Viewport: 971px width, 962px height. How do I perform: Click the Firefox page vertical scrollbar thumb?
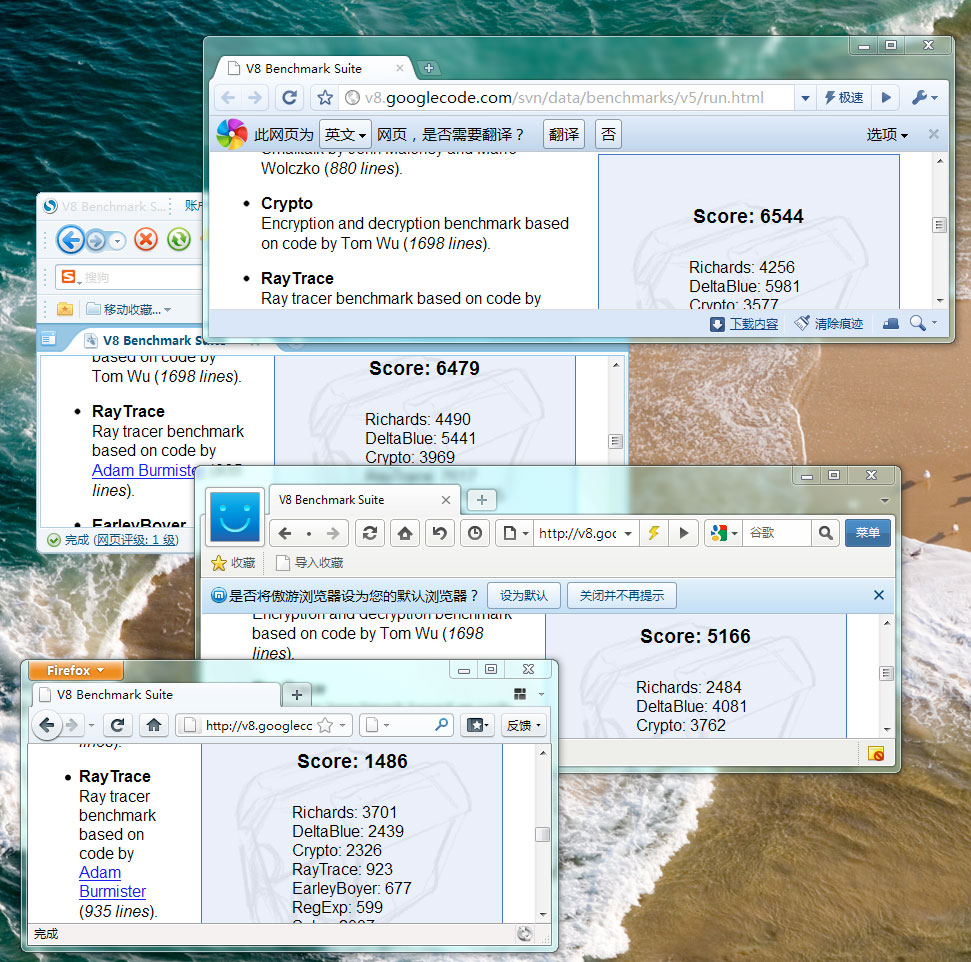pyautogui.click(x=542, y=835)
